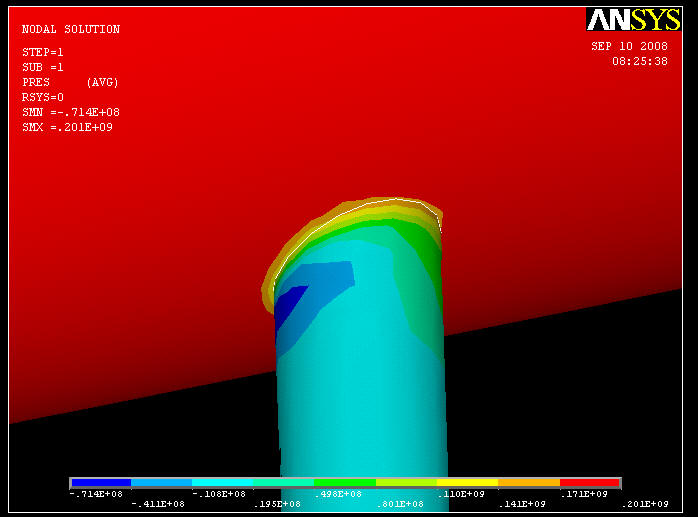
Task: Click the orange legend swatch
Action: 529,483
